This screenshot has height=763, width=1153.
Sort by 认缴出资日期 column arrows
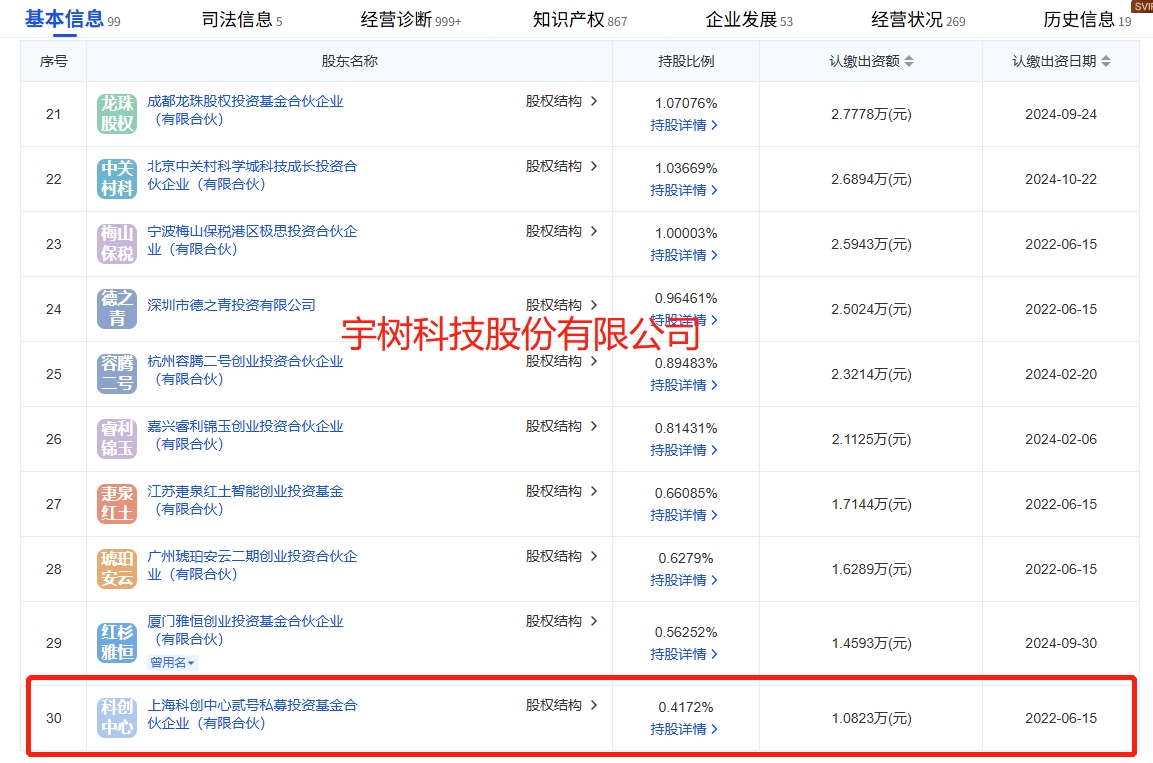(1106, 61)
